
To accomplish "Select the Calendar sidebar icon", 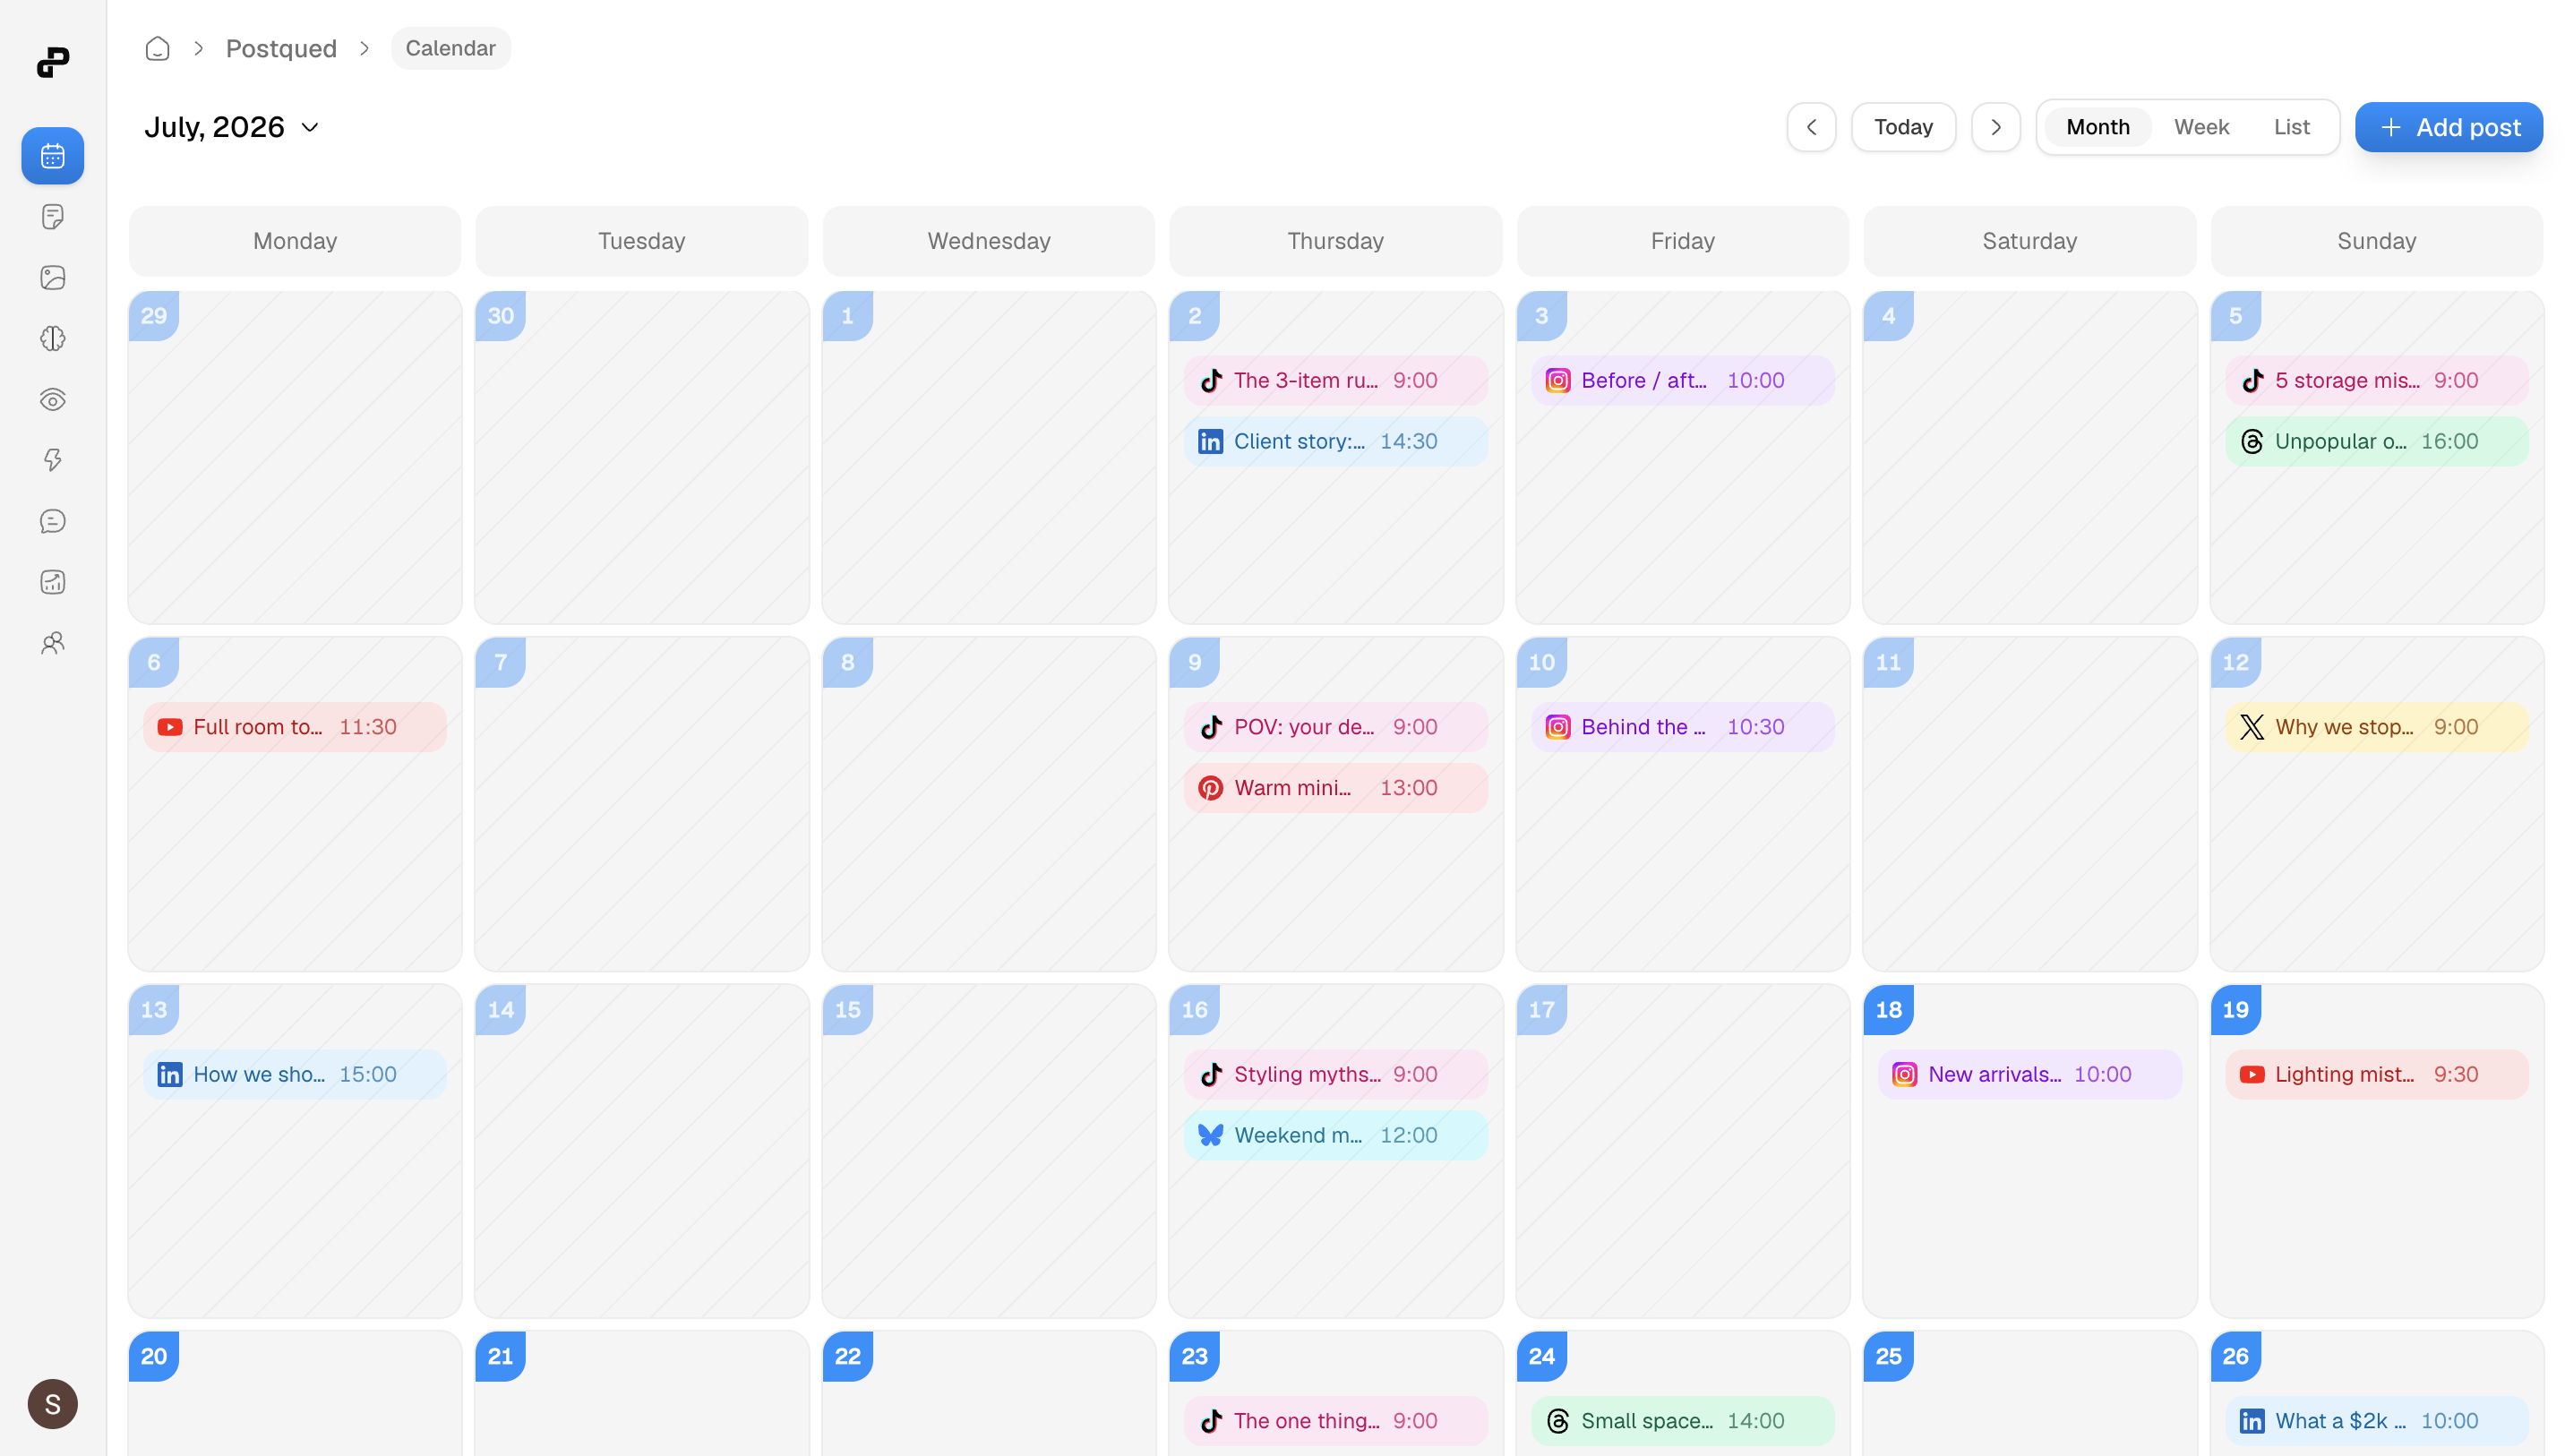I will click(53, 156).
